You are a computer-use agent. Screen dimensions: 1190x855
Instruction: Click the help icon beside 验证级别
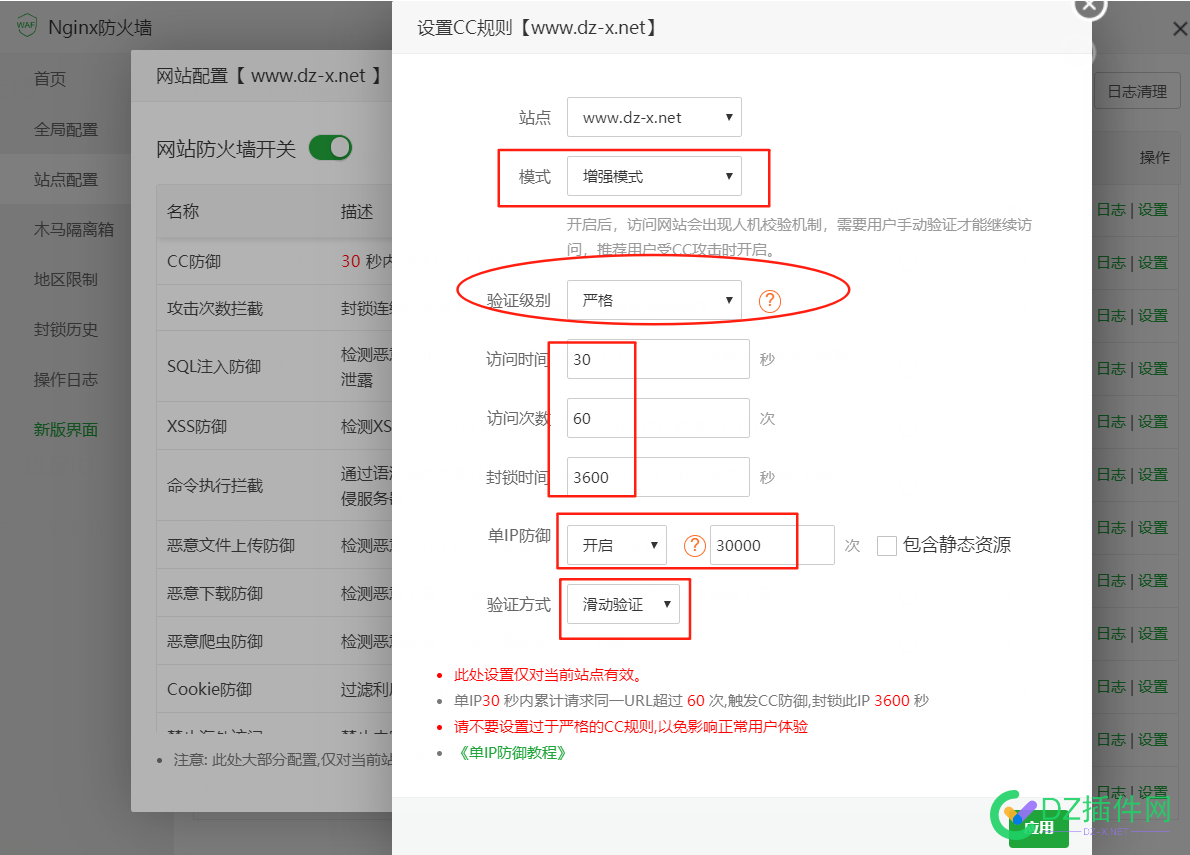770,301
